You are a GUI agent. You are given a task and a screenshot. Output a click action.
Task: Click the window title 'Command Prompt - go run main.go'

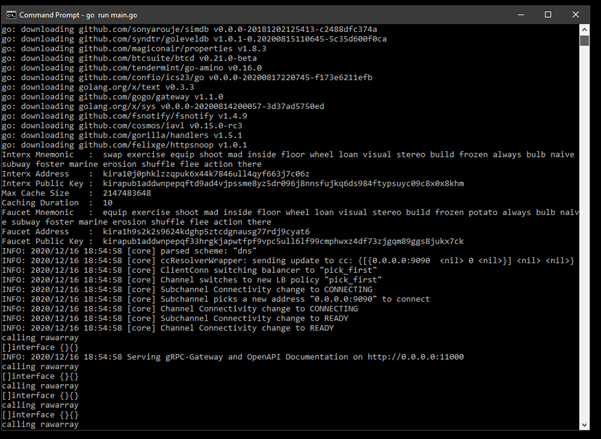pos(78,15)
